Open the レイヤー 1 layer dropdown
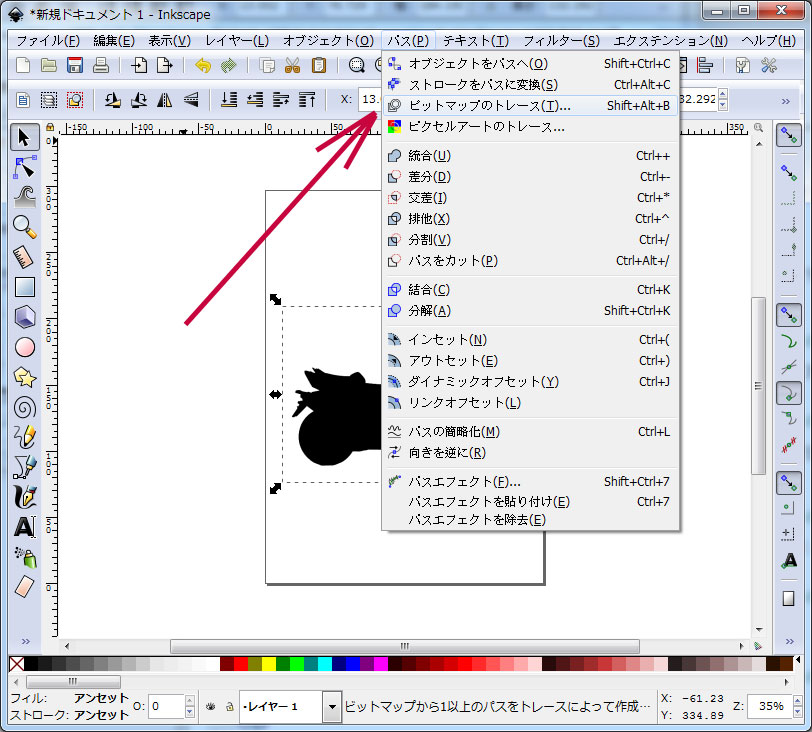 click(x=332, y=707)
